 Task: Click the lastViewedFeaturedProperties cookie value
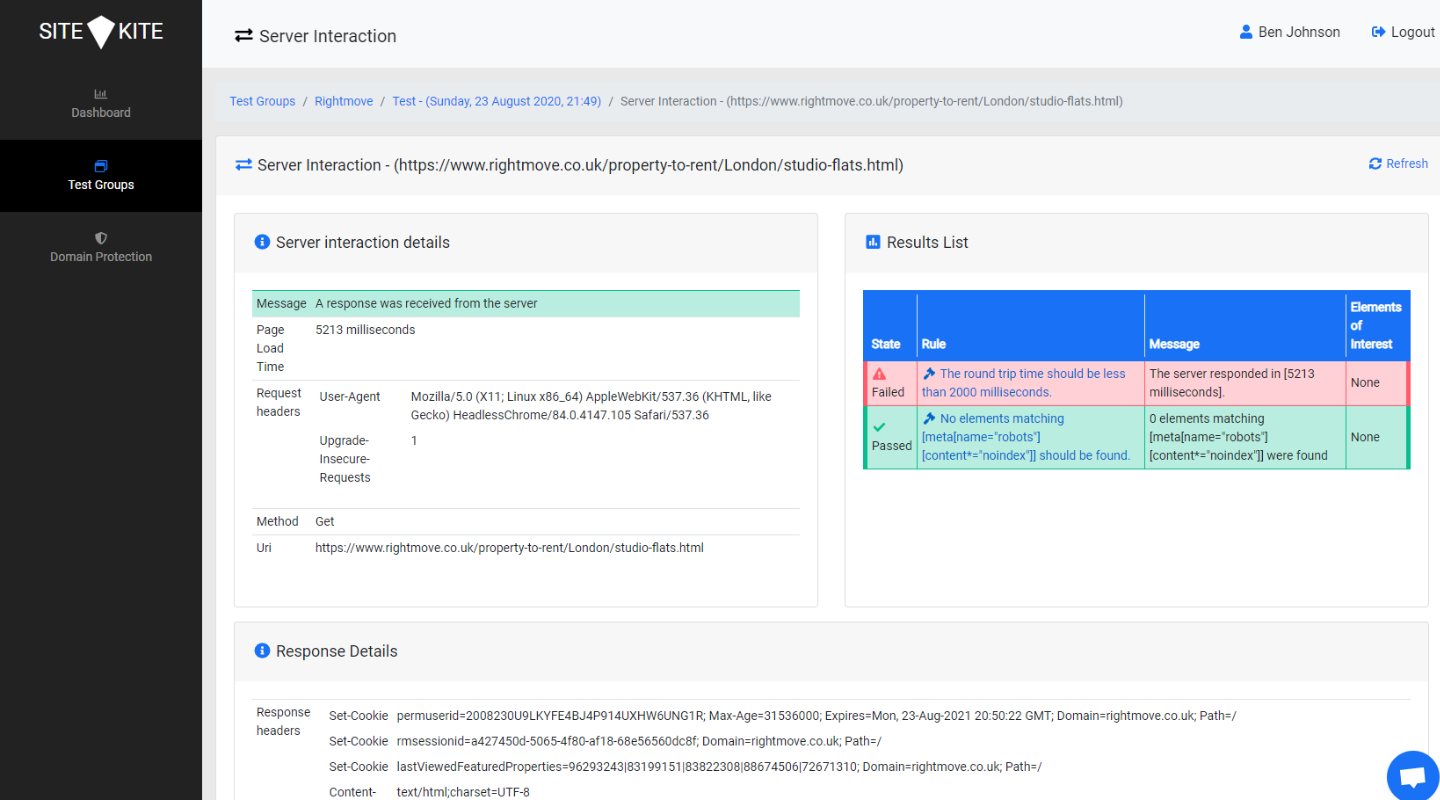(719, 767)
